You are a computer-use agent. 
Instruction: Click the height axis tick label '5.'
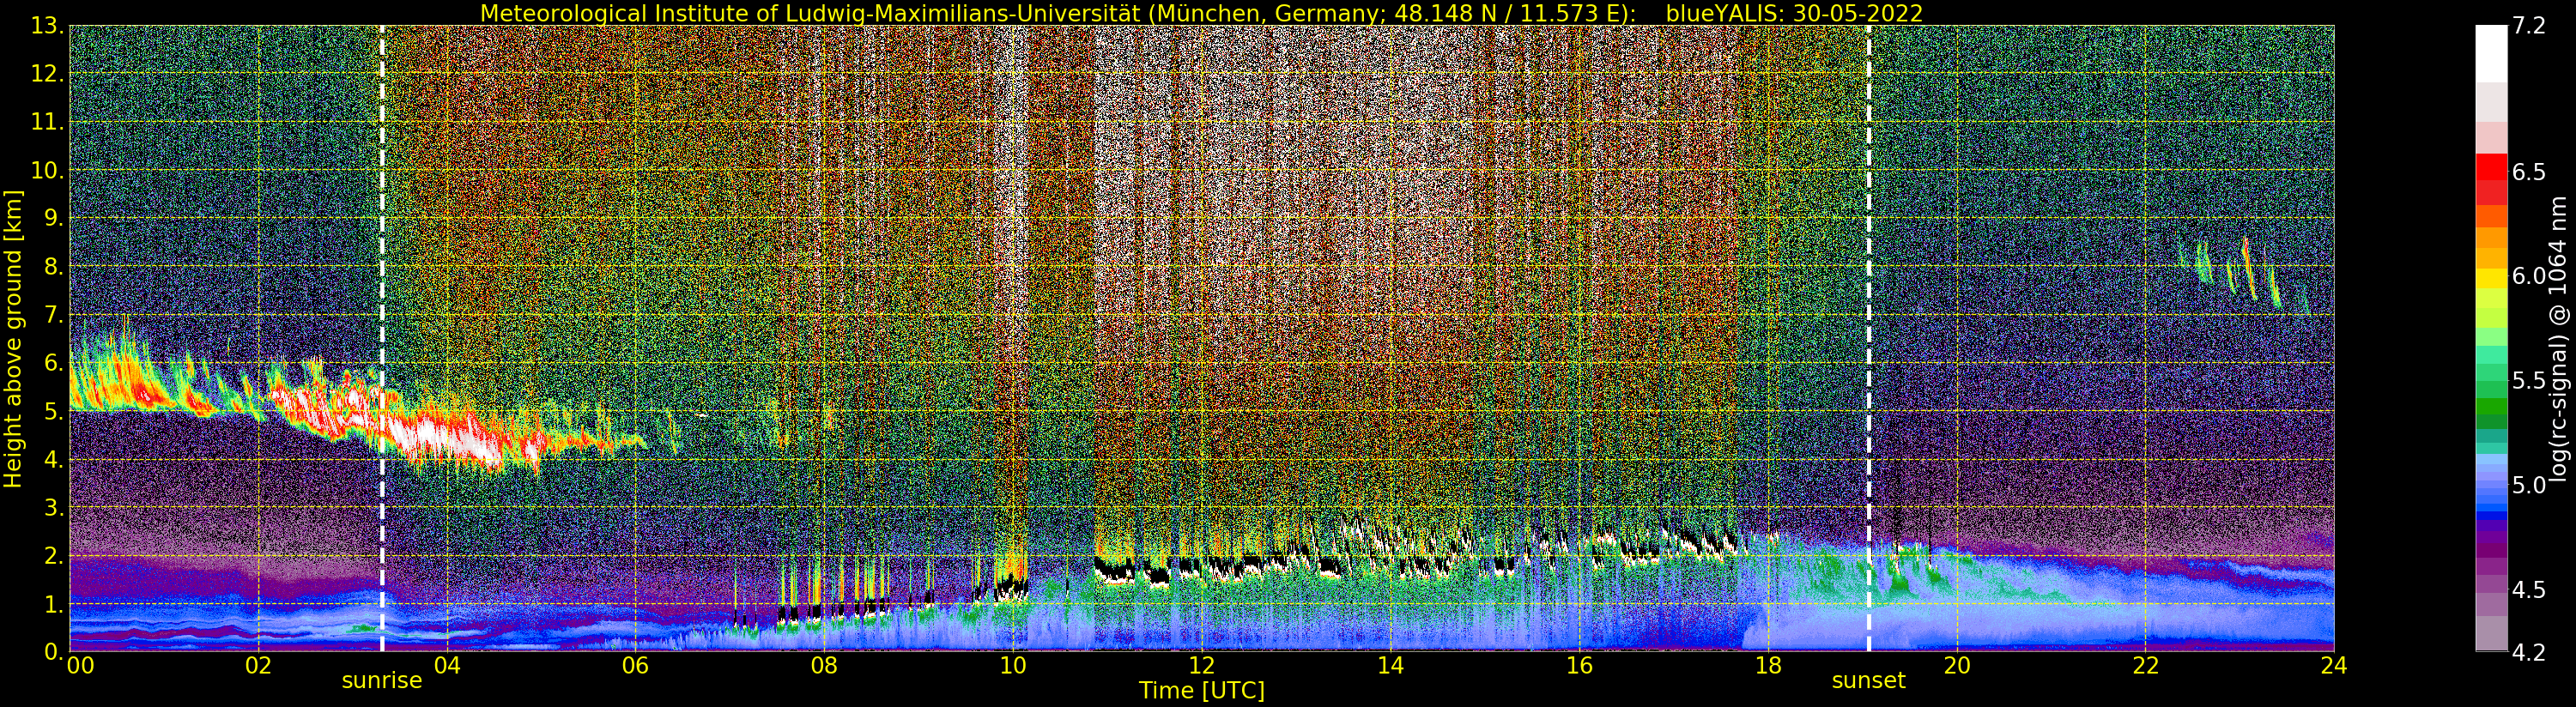pos(53,411)
